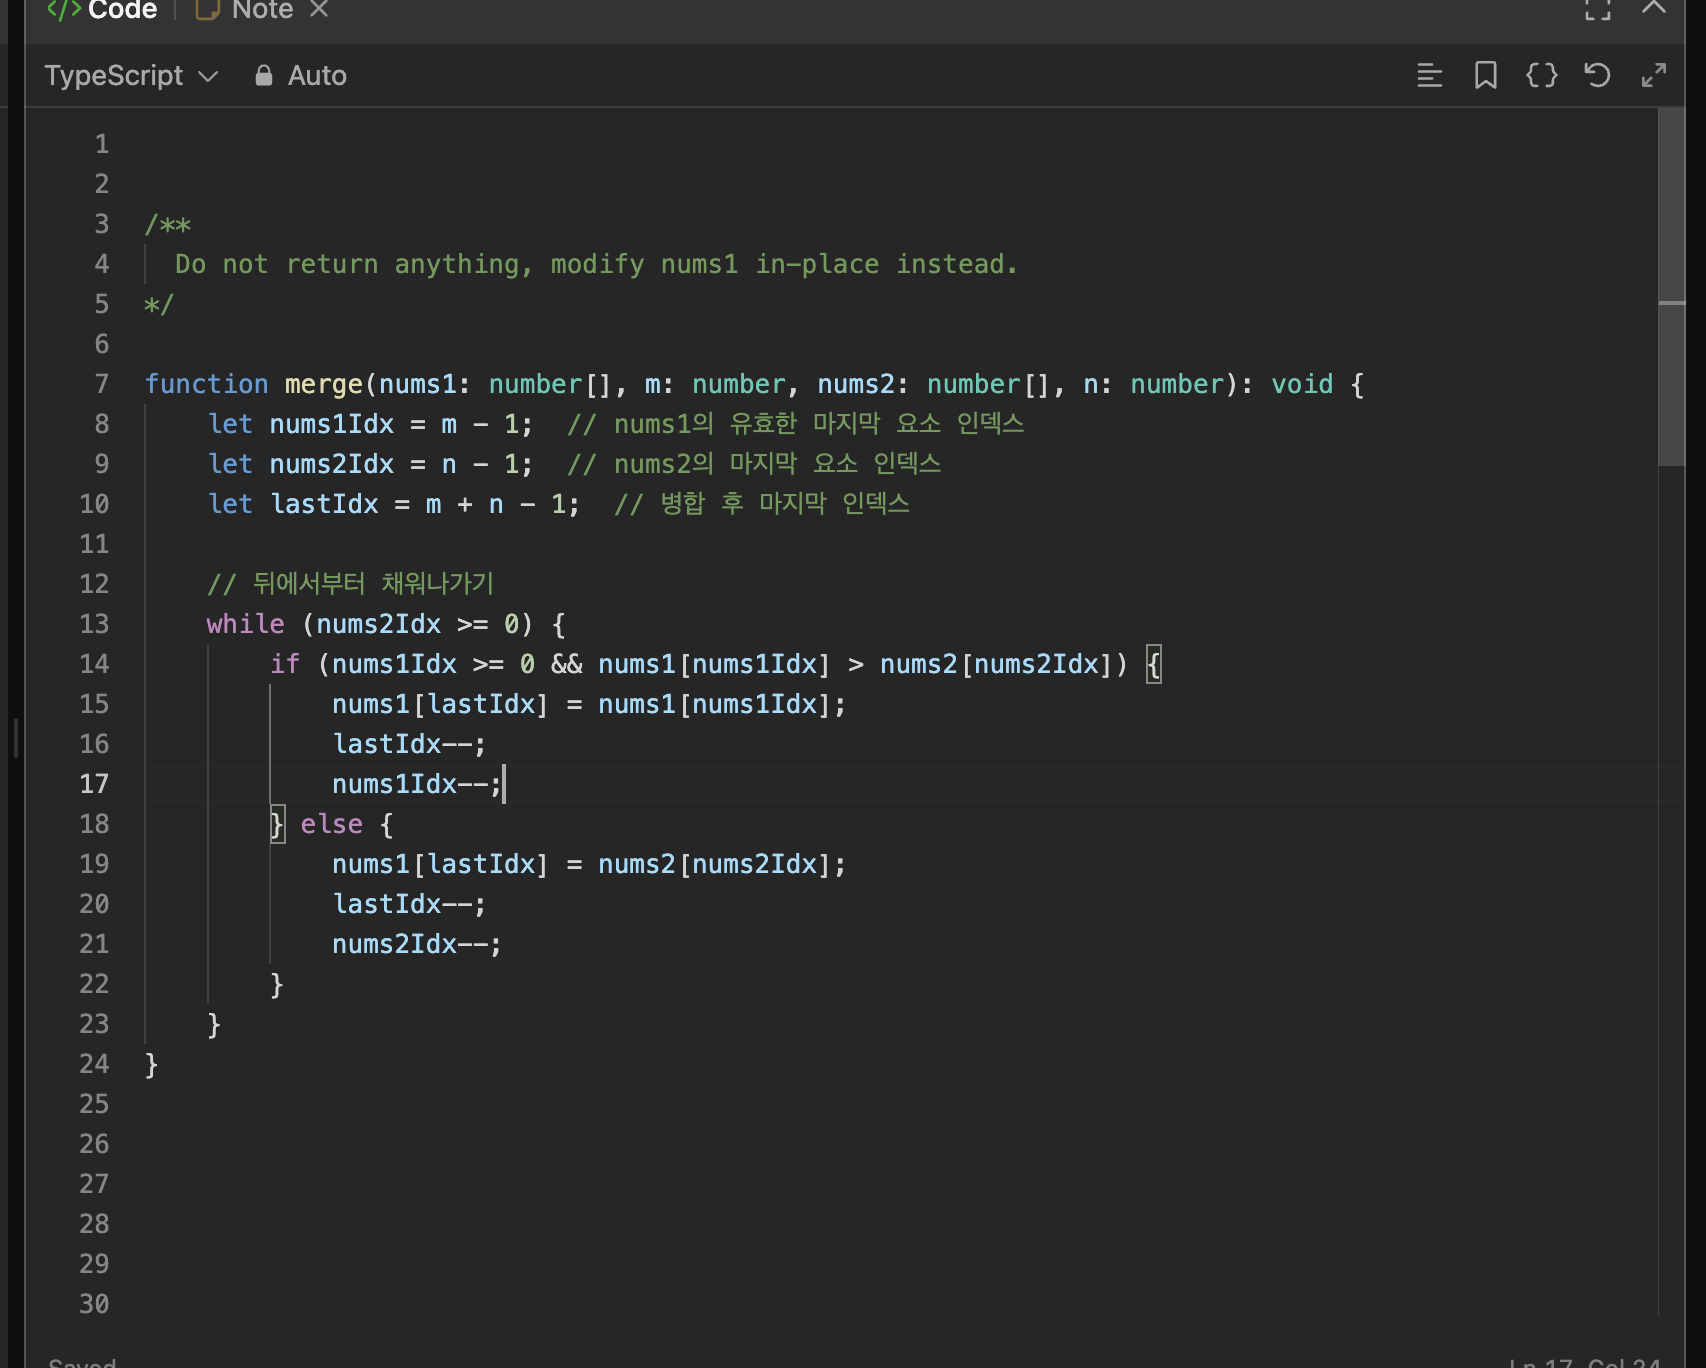Click line number 24 in the gutter
The image size is (1706, 1368).
pyautogui.click(x=94, y=1064)
